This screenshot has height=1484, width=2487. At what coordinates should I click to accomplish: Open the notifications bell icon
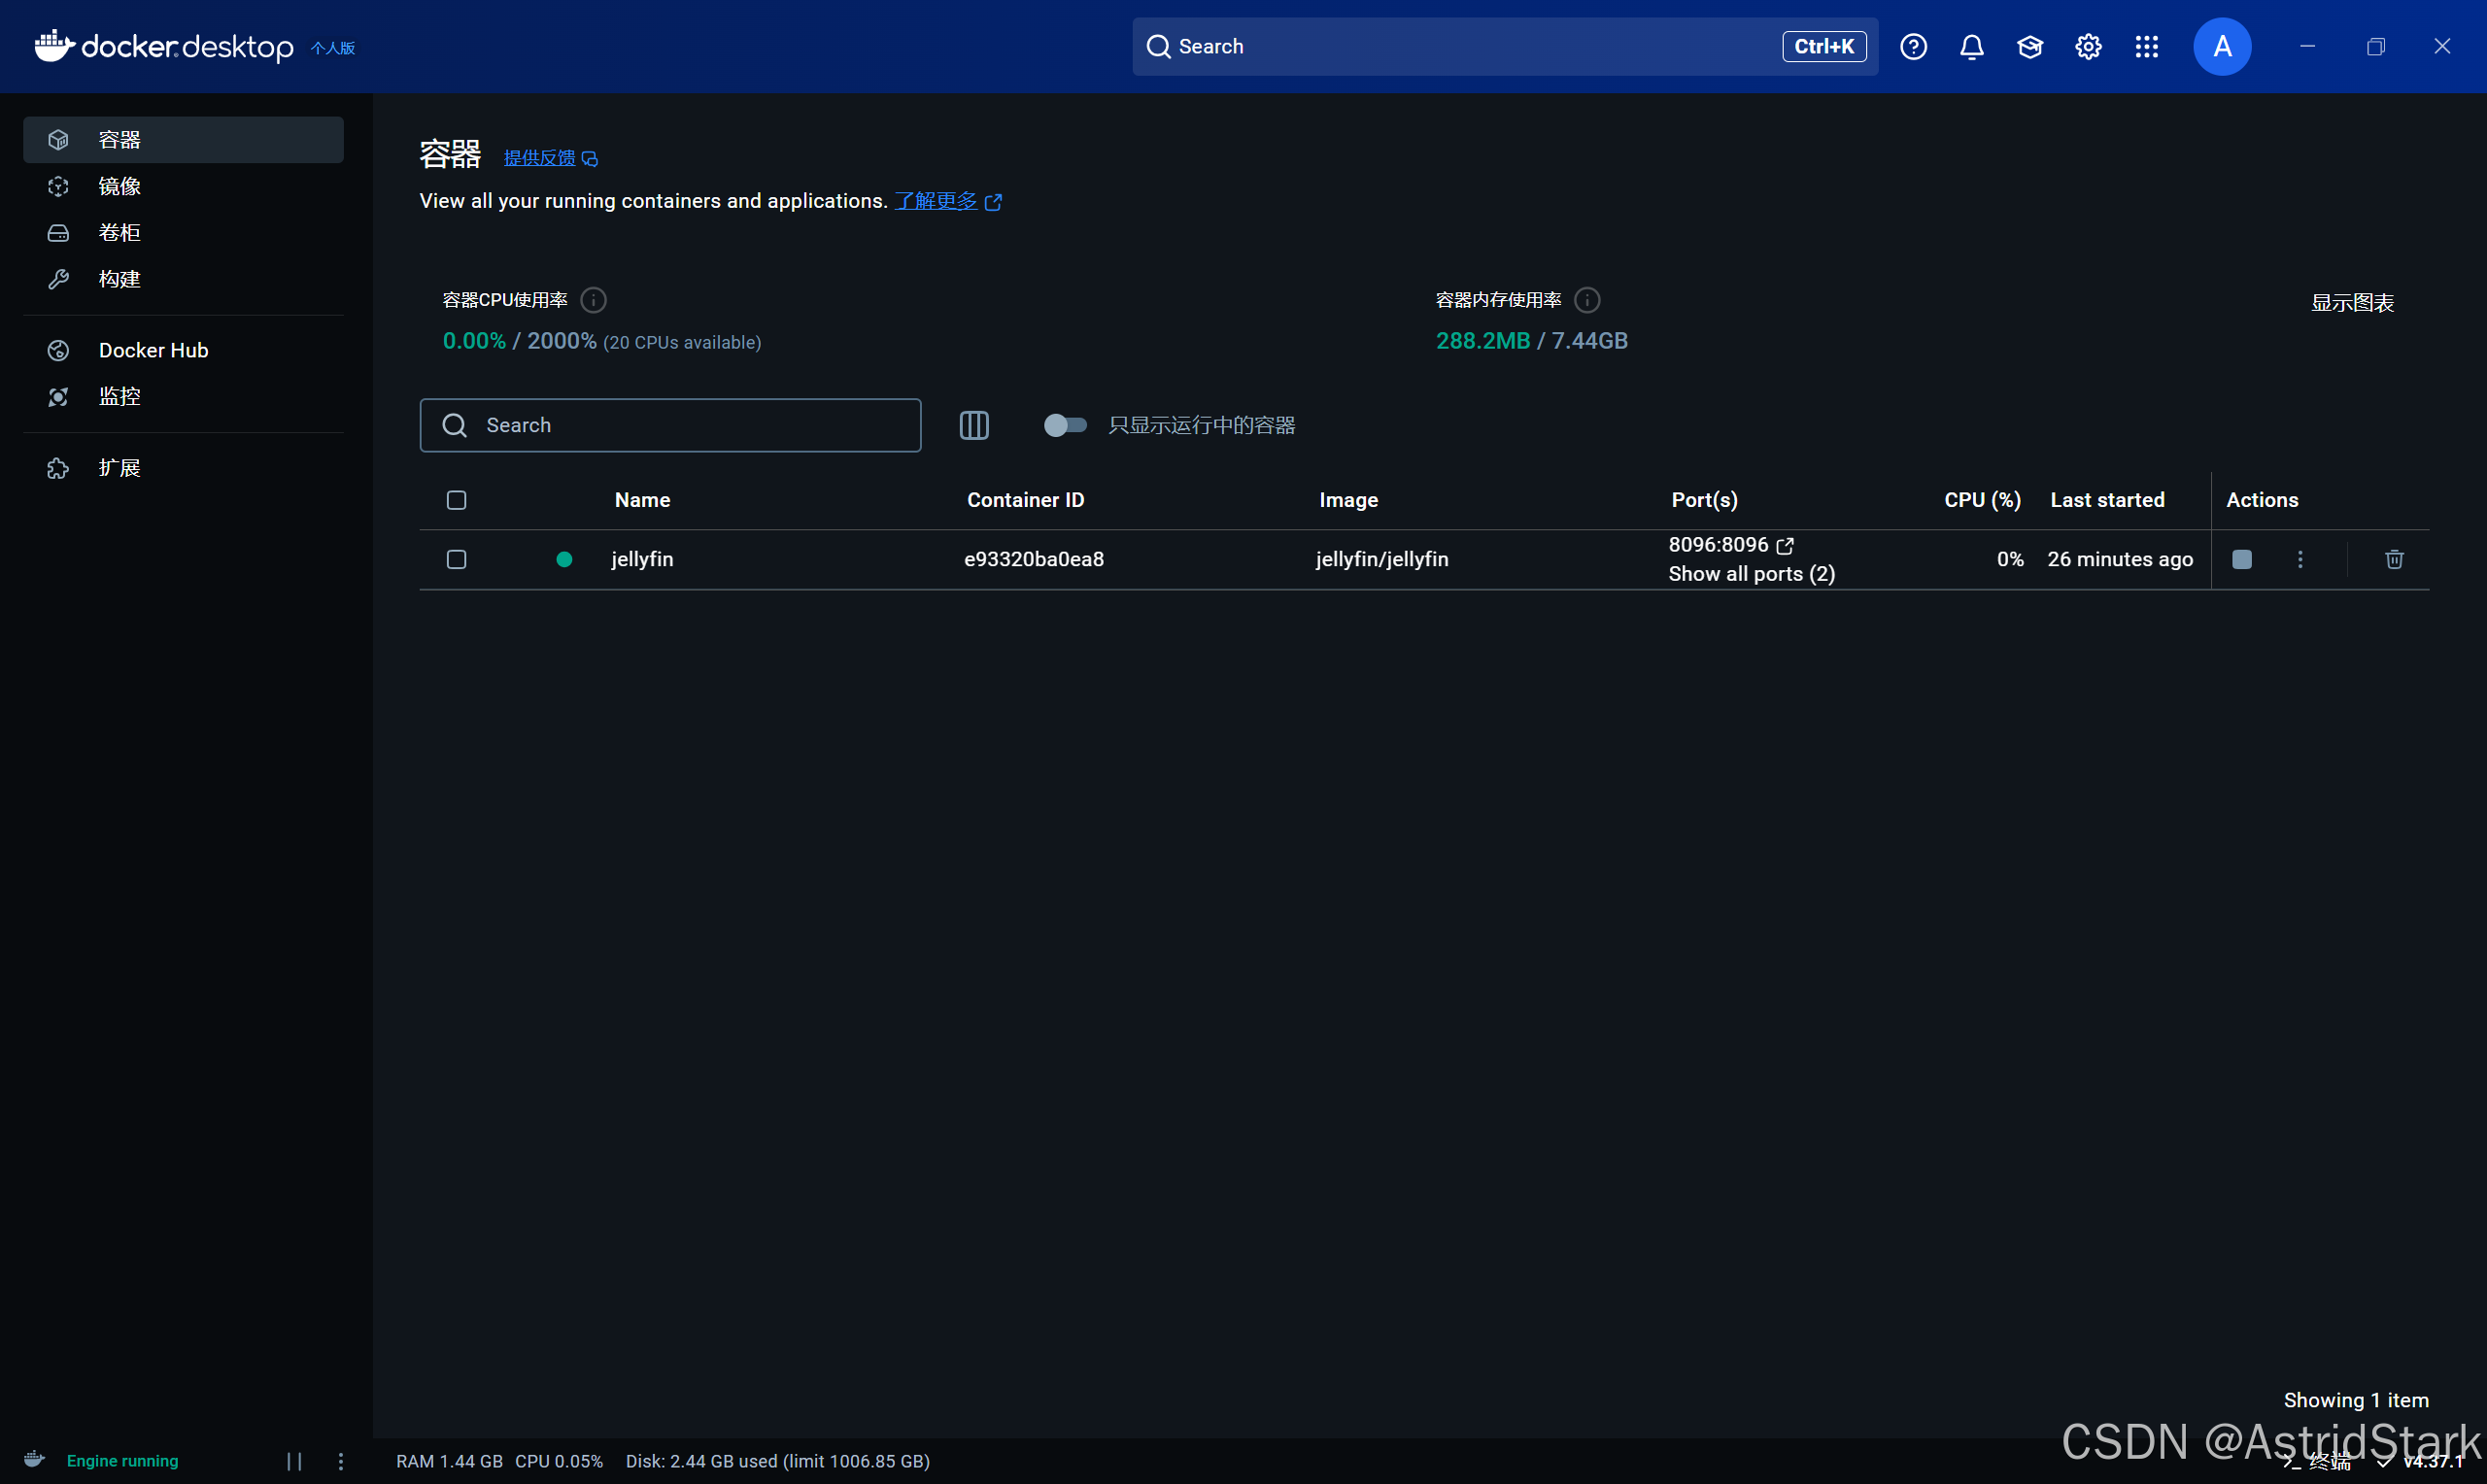(1970, 46)
